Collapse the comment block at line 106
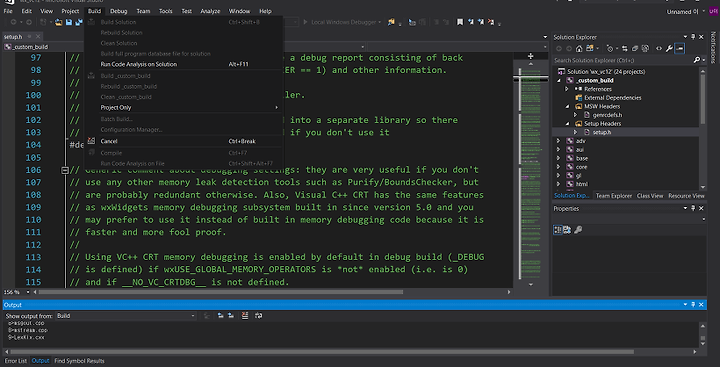This screenshot has width=720, height=367. tap(65, 170)
